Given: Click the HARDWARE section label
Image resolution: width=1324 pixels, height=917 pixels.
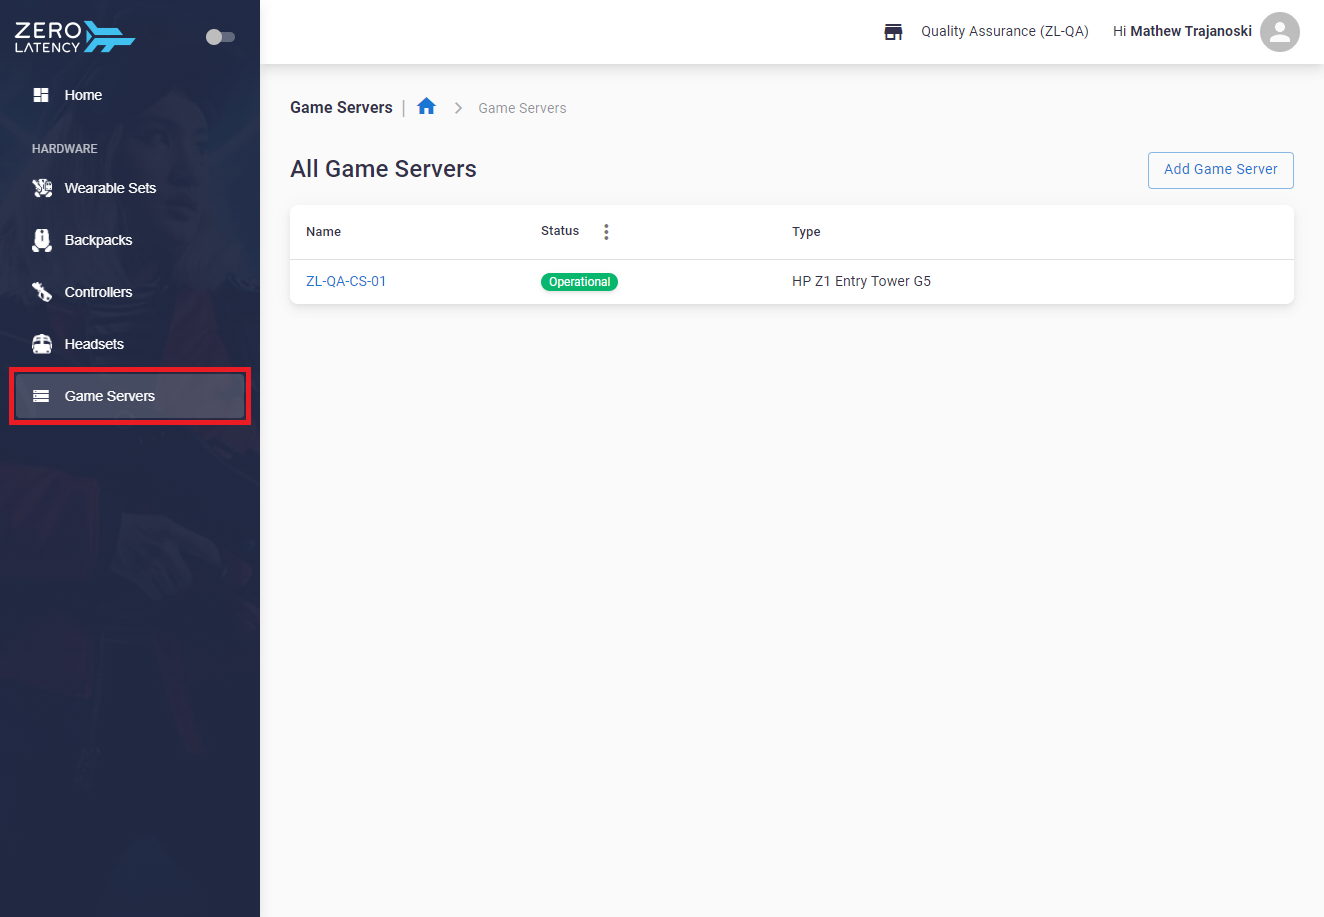Looking at the screenshot, I should tap(65, 149).
